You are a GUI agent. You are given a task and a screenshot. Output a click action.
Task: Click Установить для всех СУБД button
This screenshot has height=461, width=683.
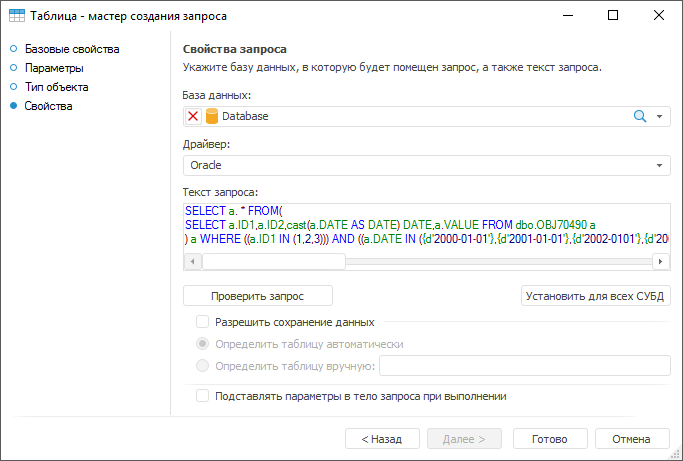pyautogui.click(x=596, y=296)
